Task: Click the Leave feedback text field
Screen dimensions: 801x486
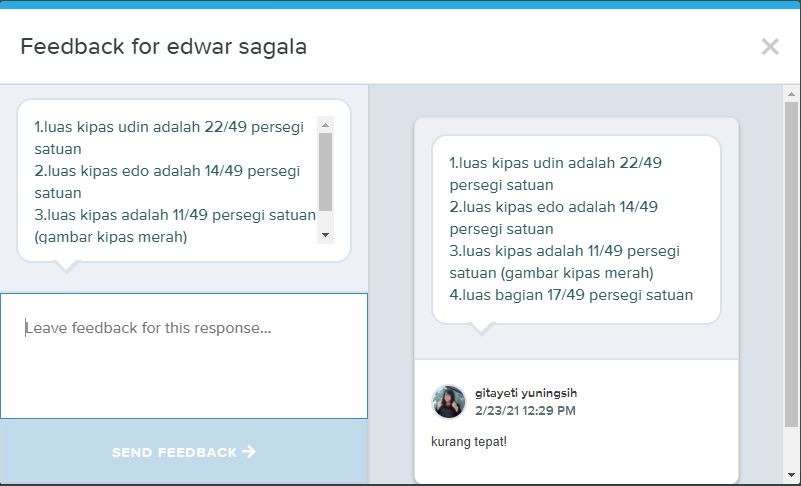Action: pos(183,356)
